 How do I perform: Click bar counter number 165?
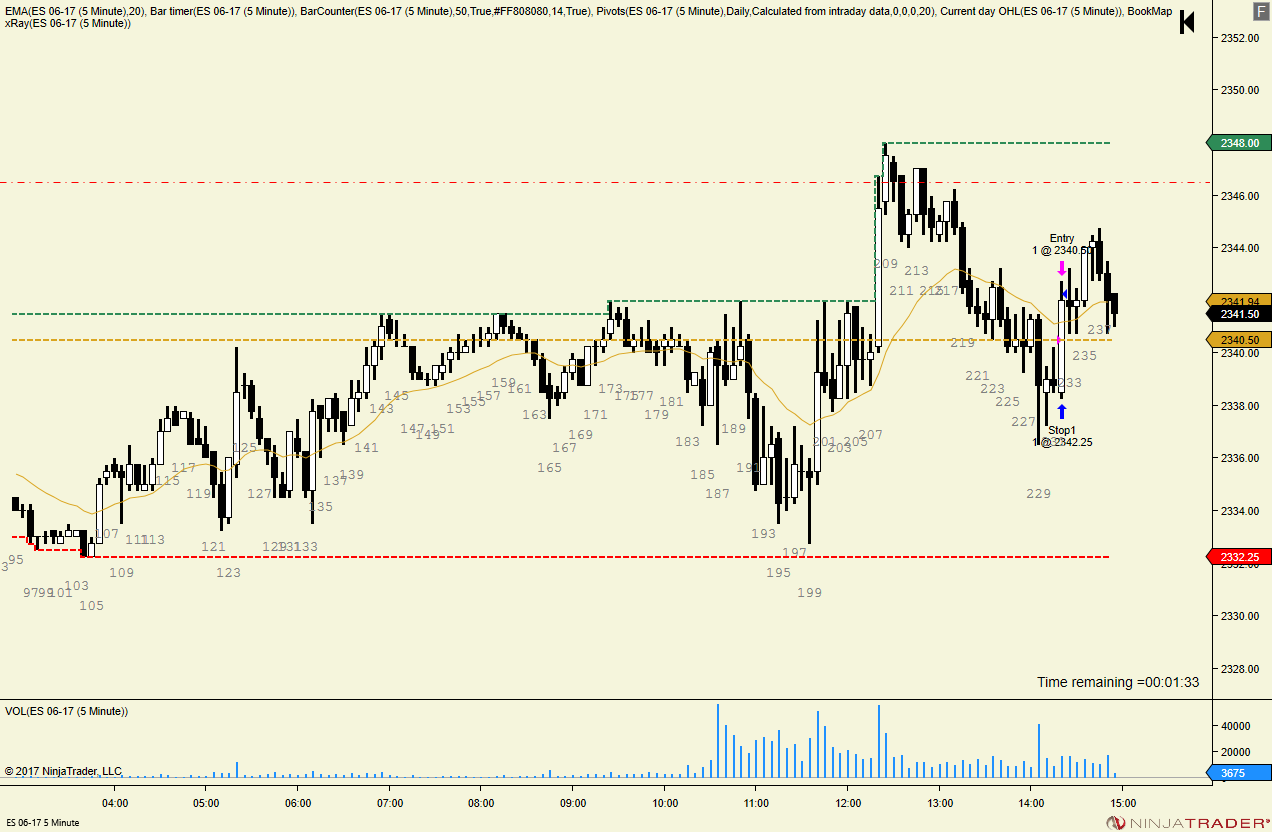(x=549, y=468)
